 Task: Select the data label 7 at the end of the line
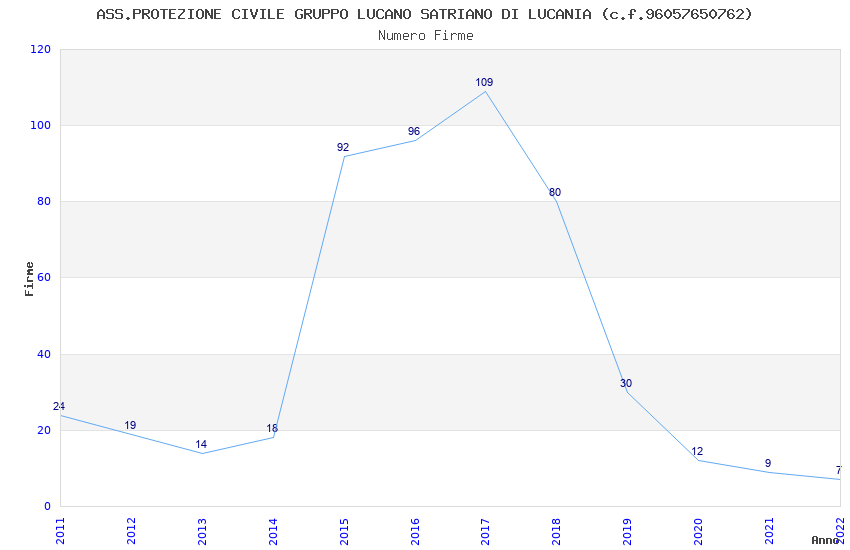point(839,470)
